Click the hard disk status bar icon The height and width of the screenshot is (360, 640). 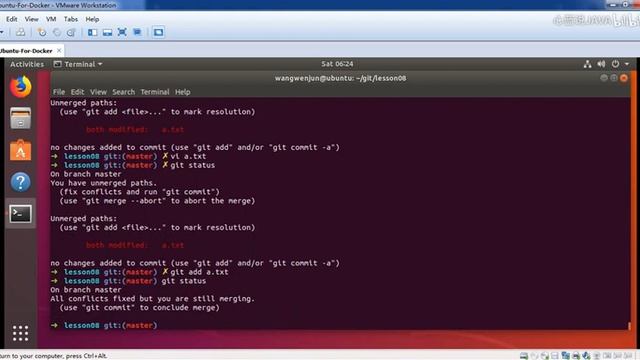[x=524, y=356]
